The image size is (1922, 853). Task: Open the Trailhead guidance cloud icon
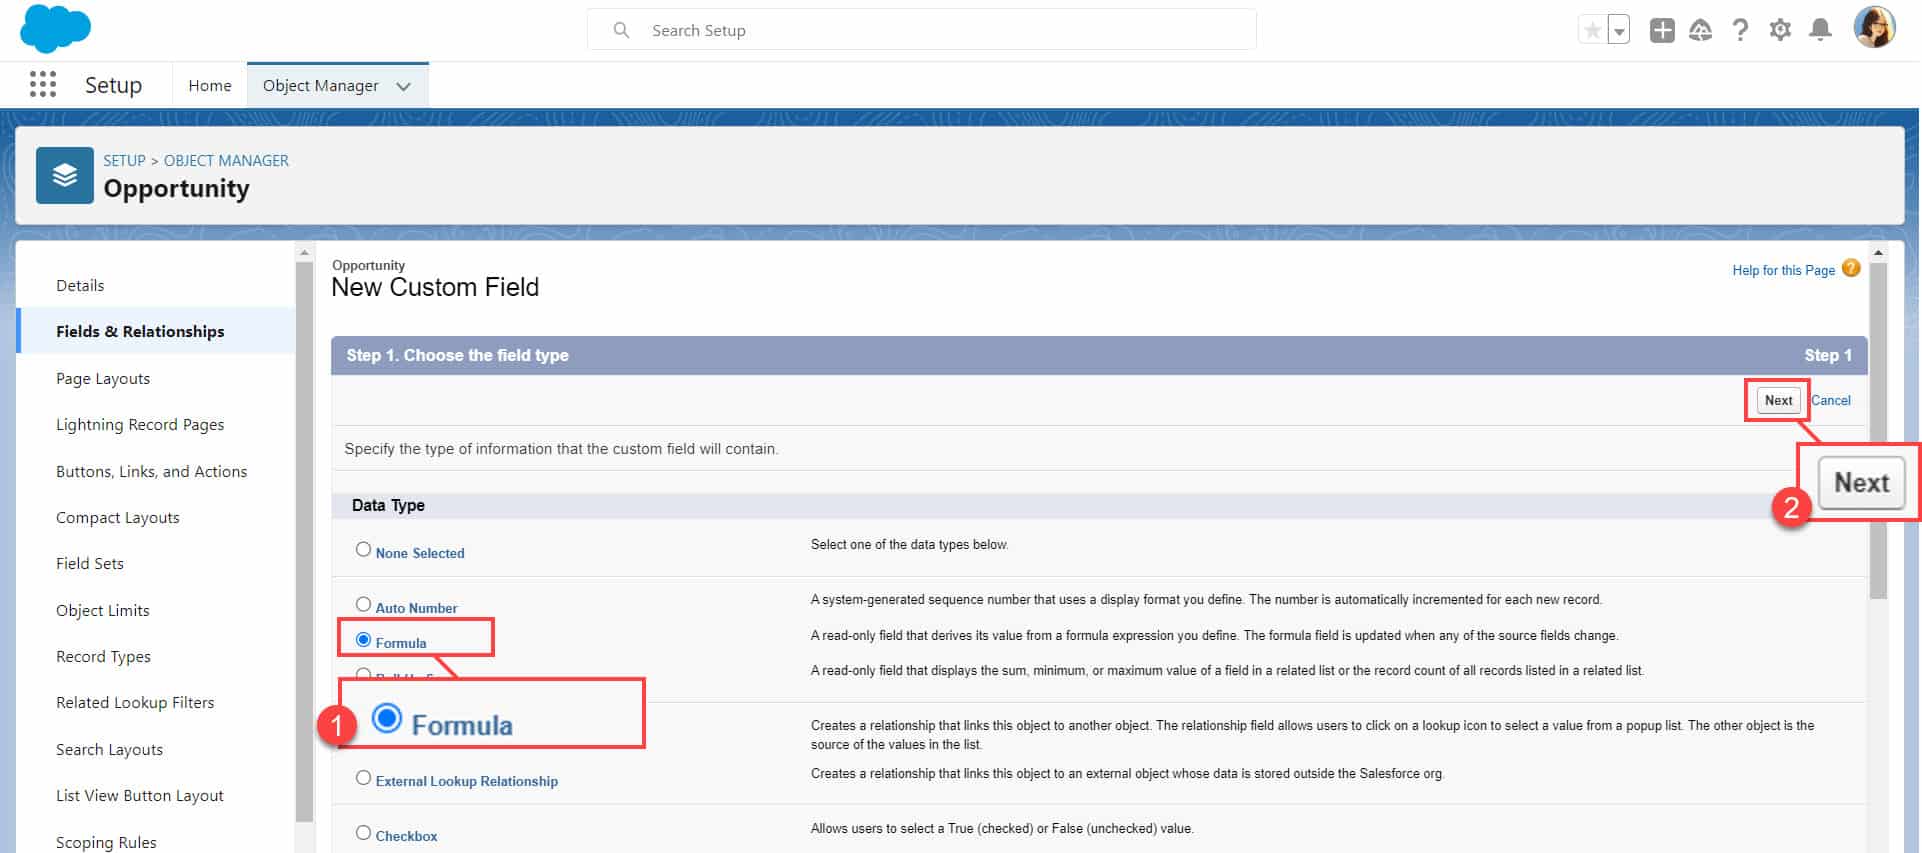[1700, 30]
